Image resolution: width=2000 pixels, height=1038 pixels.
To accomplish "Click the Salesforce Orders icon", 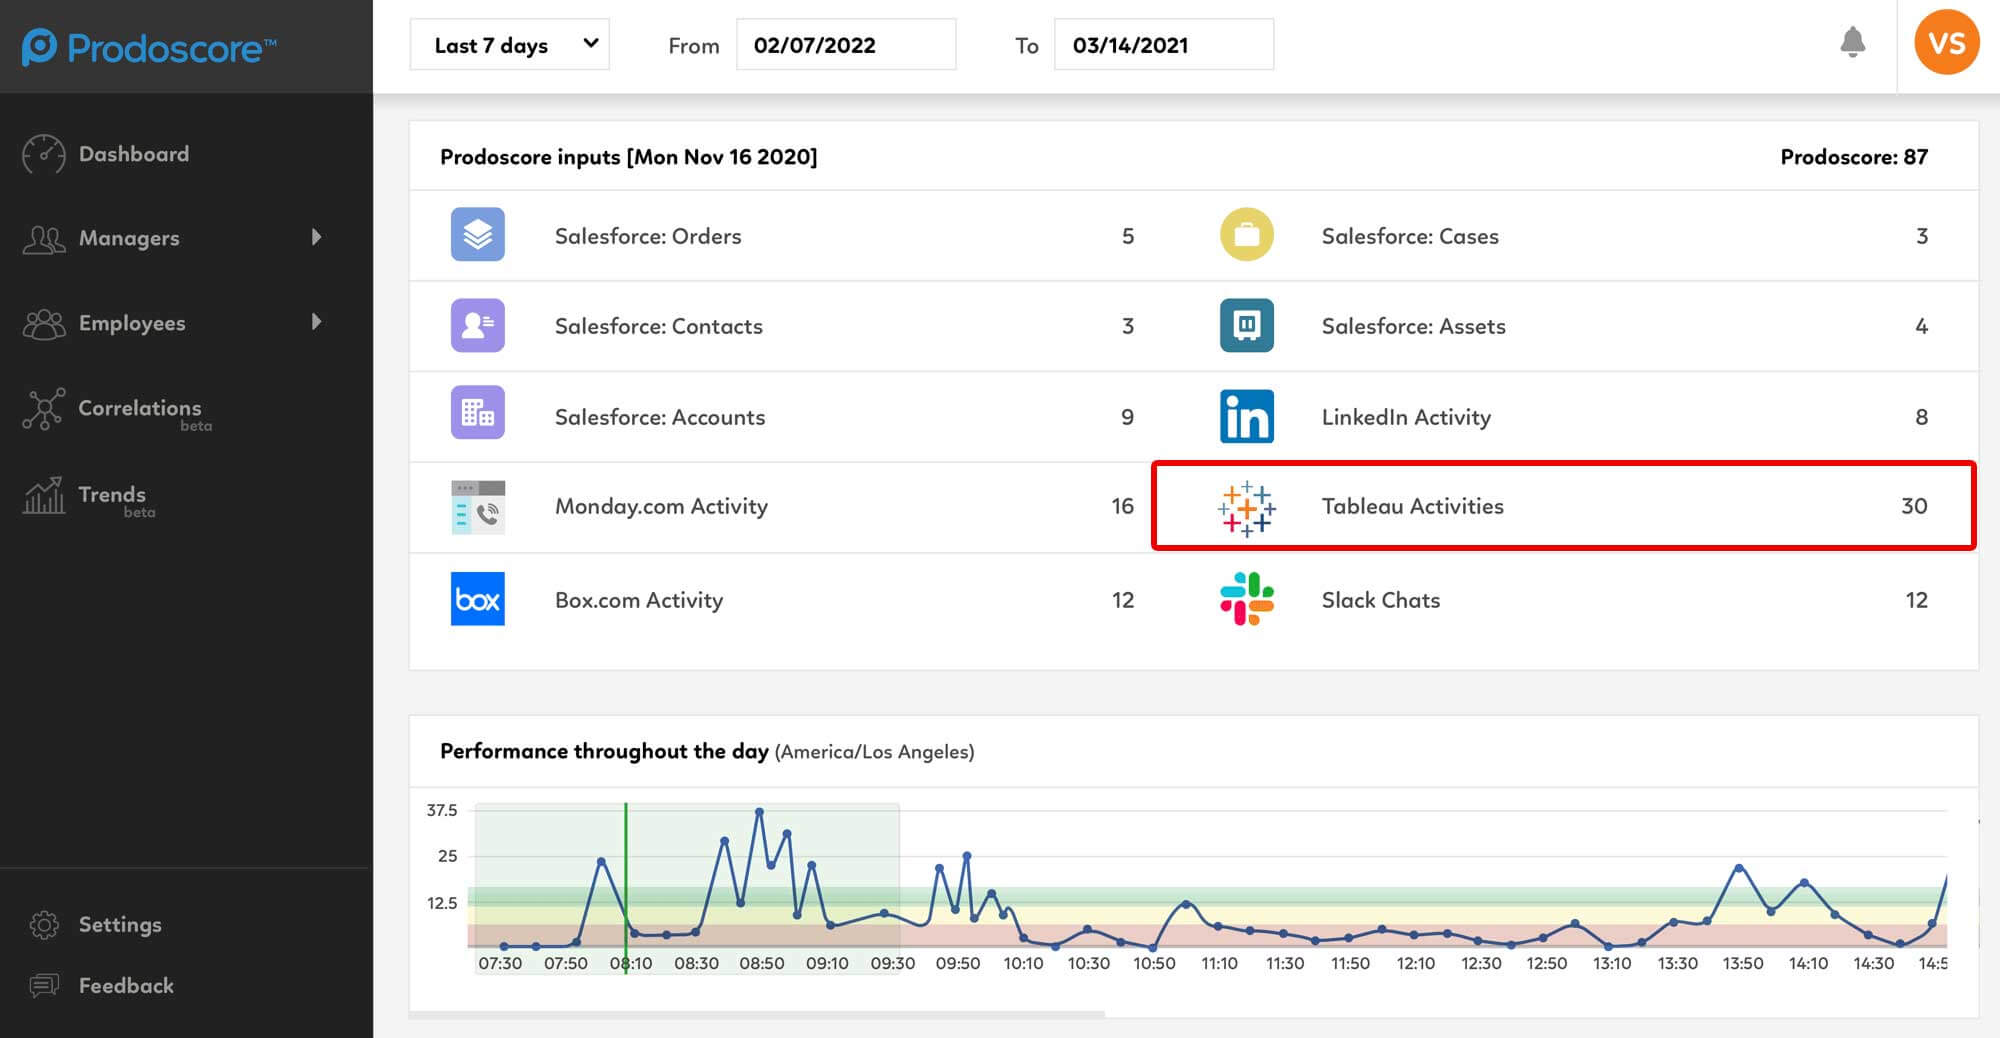I will [x=477, y=235].
